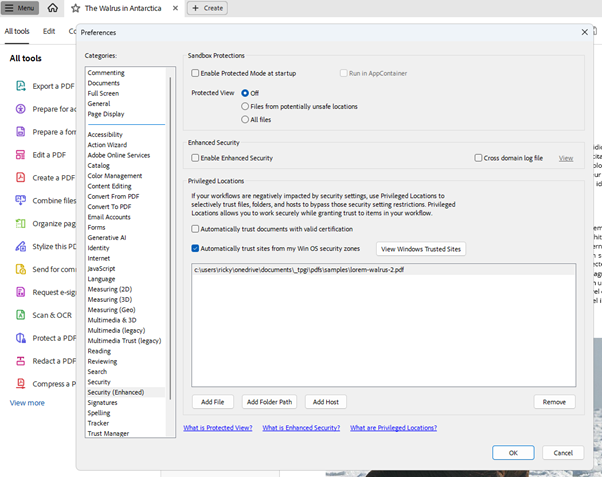Select Files from potentially unsafe locations
602x477 pixels.
tap(245, 106)
